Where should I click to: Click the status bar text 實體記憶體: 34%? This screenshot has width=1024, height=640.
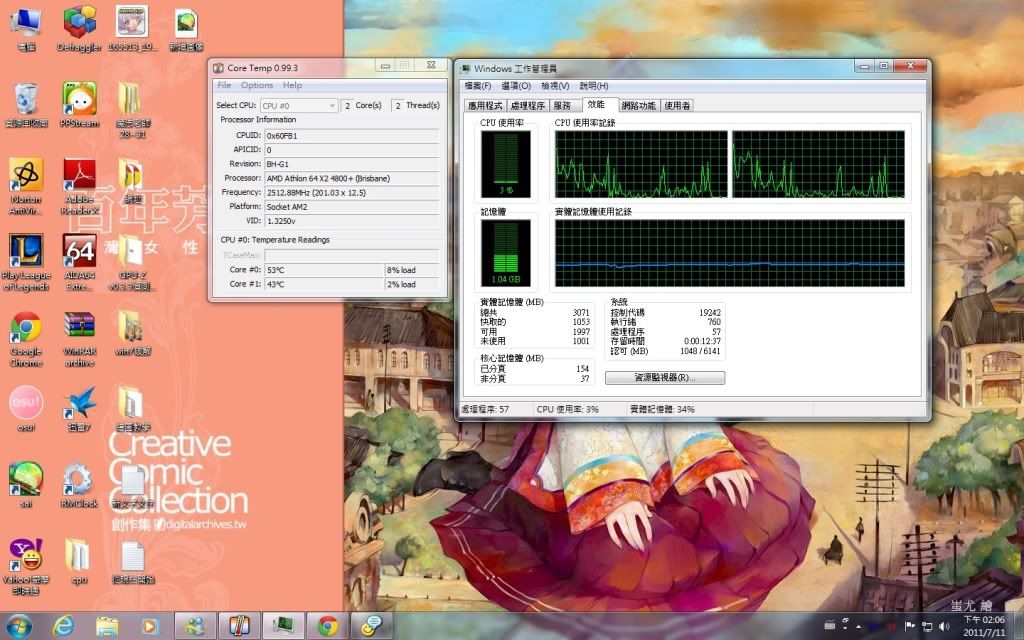(662, 409)
